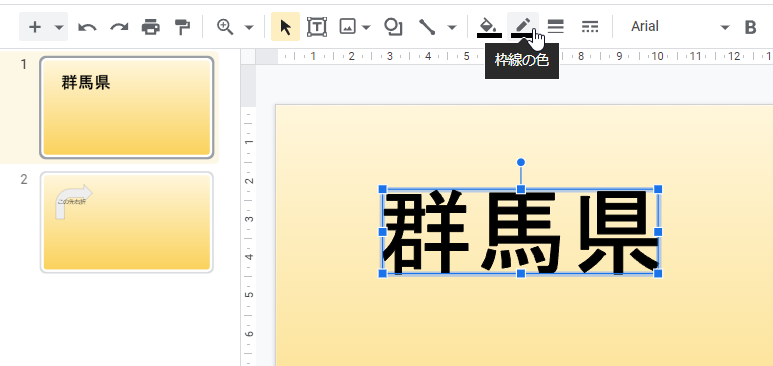Redo the last action
This screenshot has width=773, height=366.
tap(119, 27)
